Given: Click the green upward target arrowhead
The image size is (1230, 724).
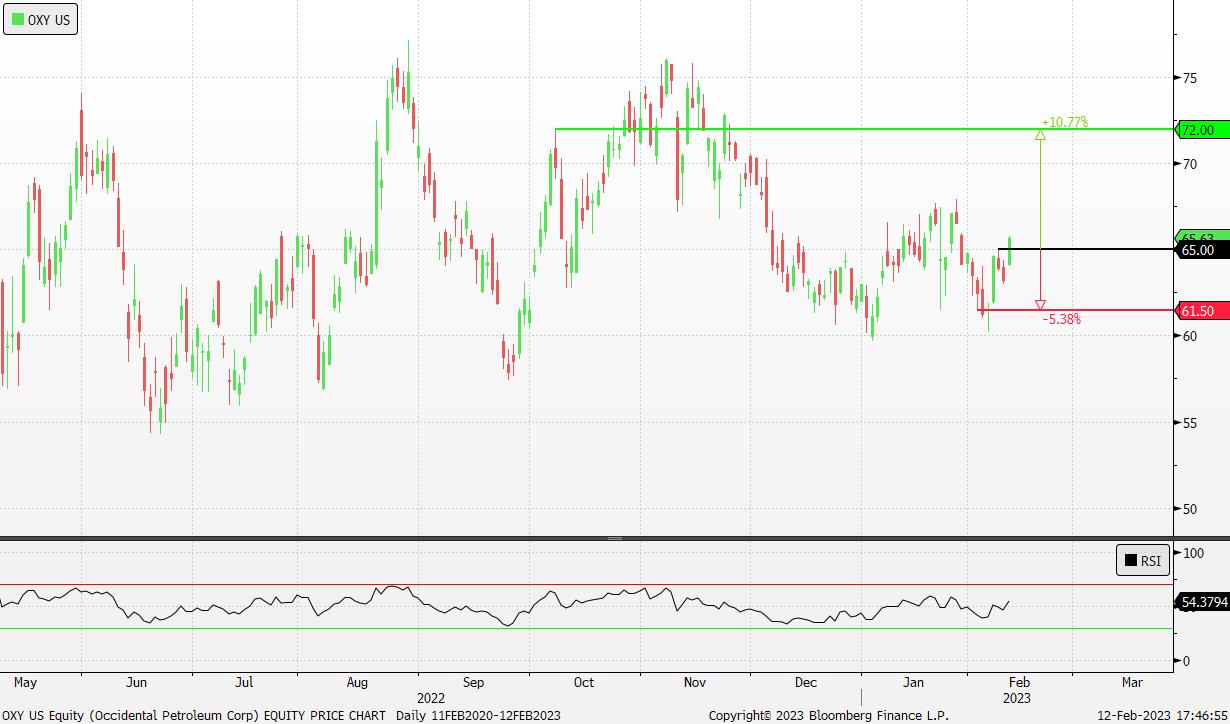Looking at the screenshot, I should (1041, 134).
